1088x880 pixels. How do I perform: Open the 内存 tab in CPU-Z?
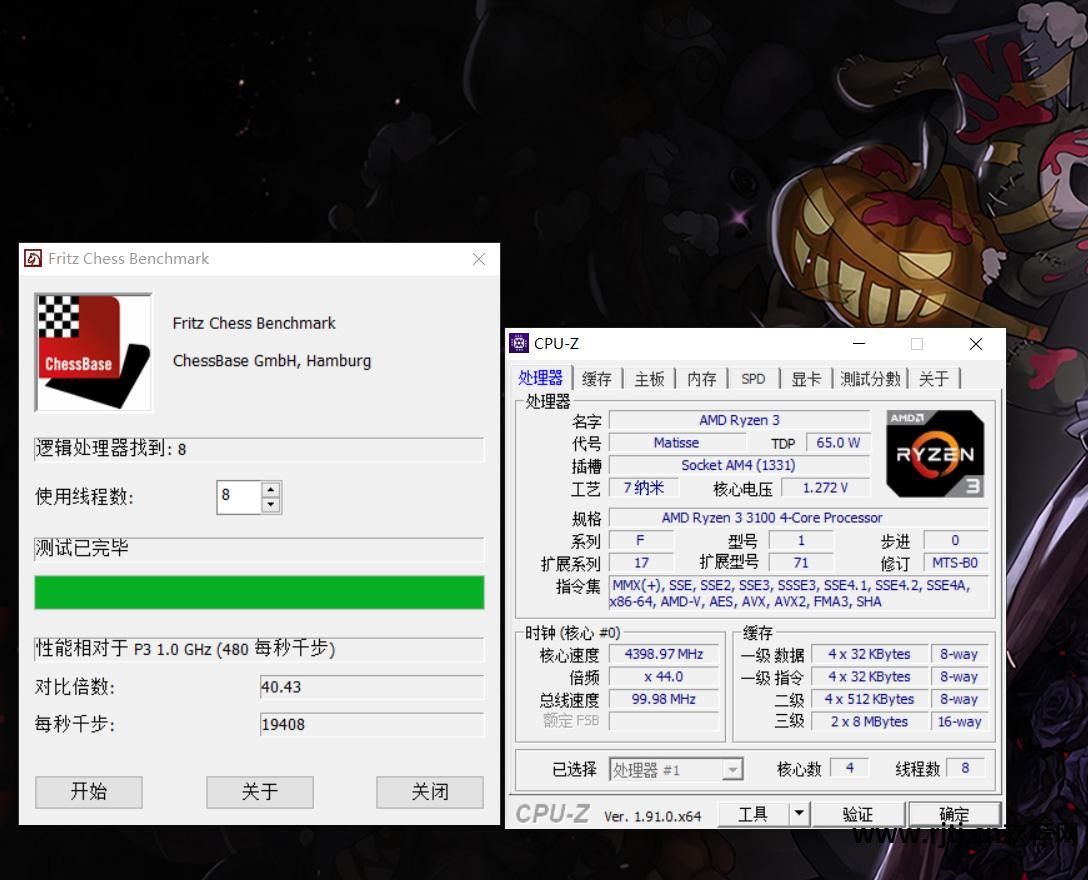(x=702, y=379)
